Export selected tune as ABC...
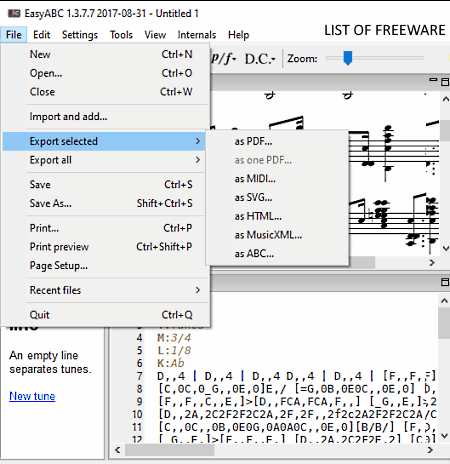Viewport: 450px width, 464px height. (x=277, y=254)
